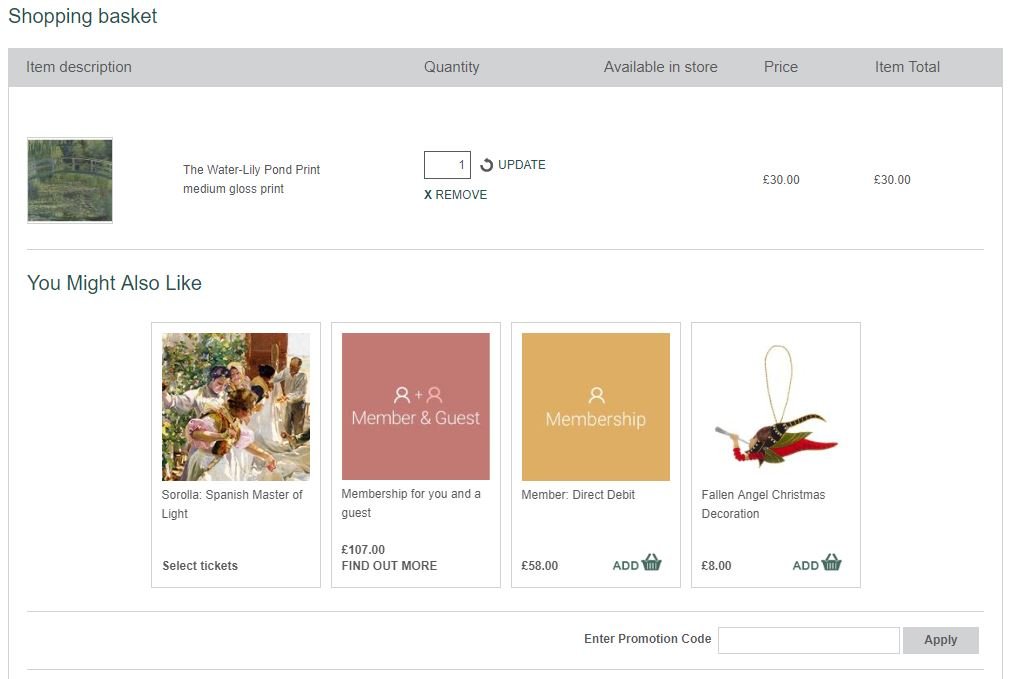
Task: Select tickets for Sorolla: Spanish Master of Light
Action: (199, 565)
